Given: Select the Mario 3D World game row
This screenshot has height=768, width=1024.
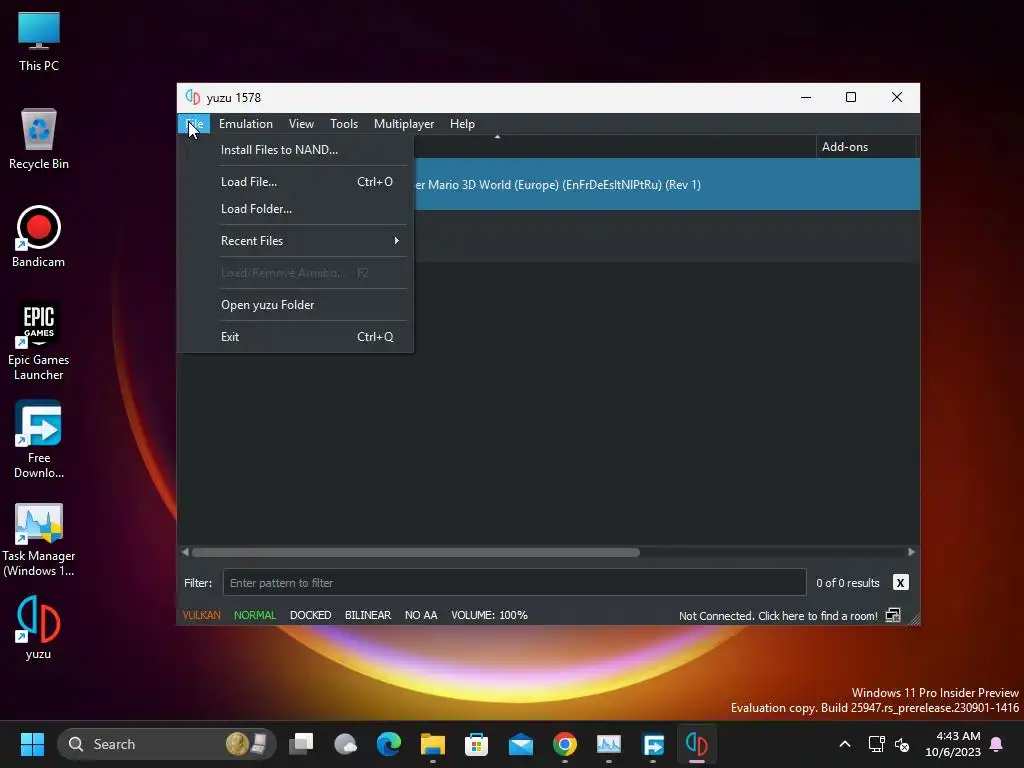Looking at the screenshot, I should (x=667, y=185).
